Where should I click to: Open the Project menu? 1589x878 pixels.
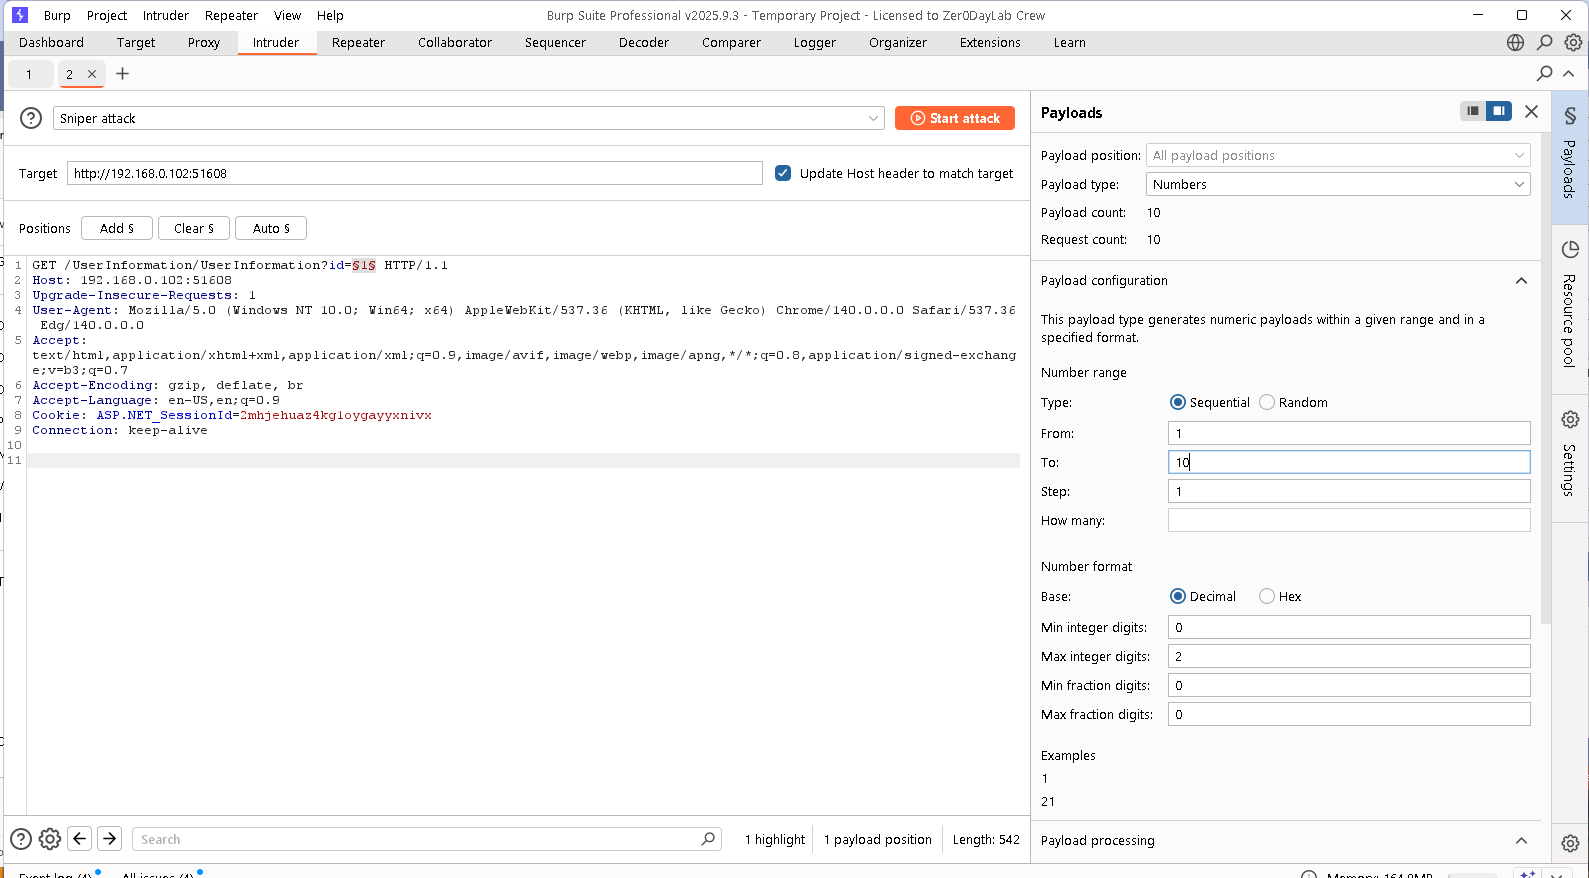(x=107, y=15)
